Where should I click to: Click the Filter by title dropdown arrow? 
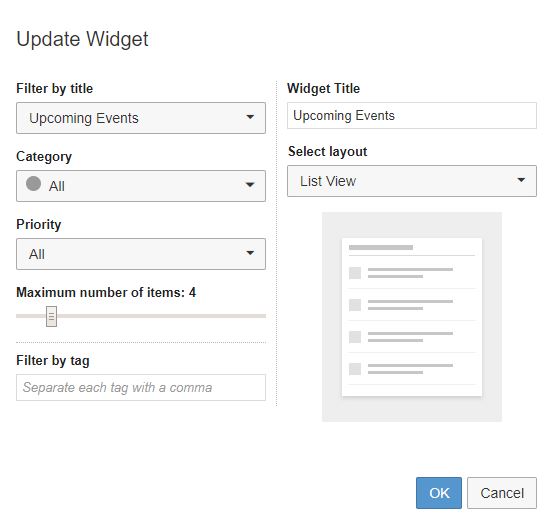click(250, 117)
